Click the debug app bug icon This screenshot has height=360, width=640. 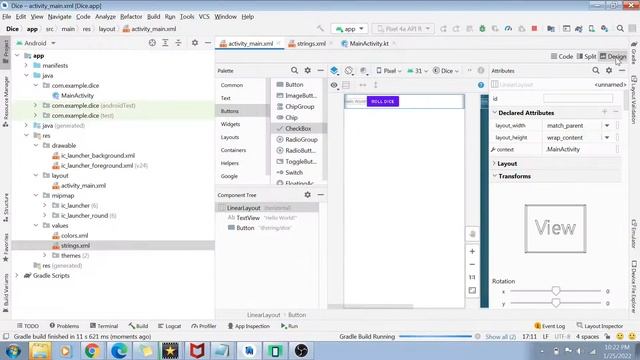coord(482,29)
